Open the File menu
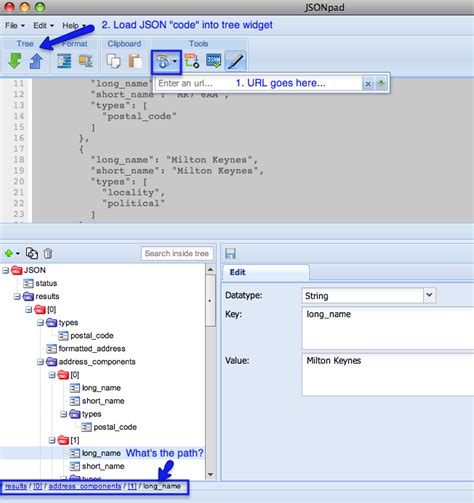This screenshot has width=474, height=503. [15, 26]
